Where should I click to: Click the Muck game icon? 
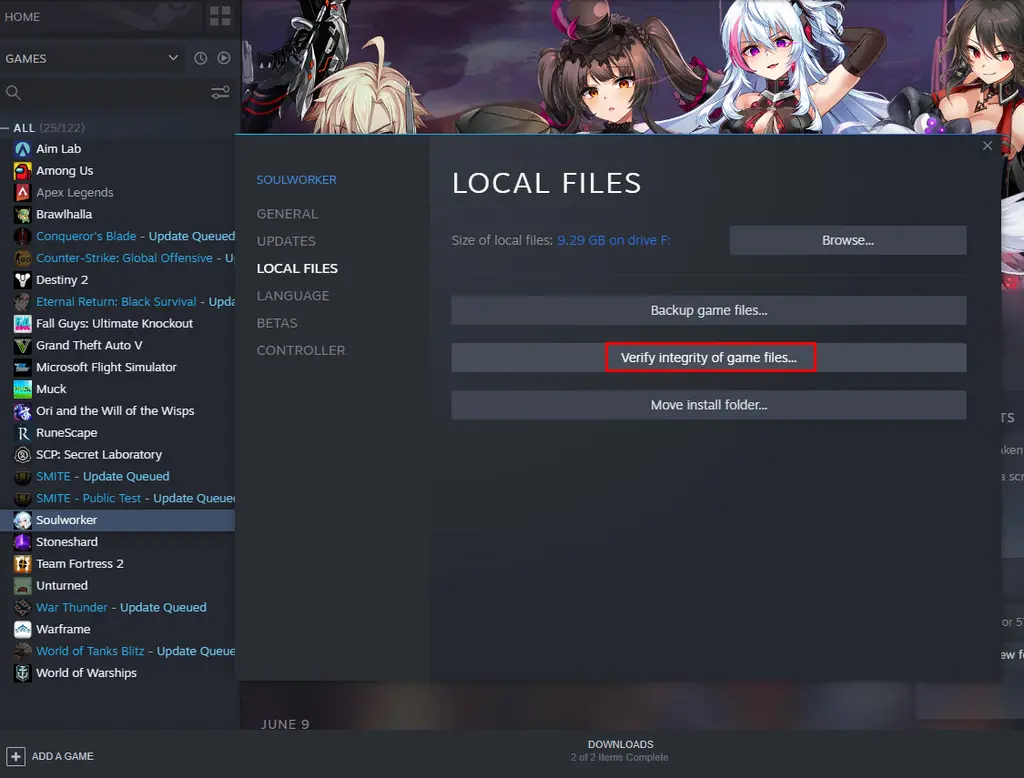click(x=22, y=389)
